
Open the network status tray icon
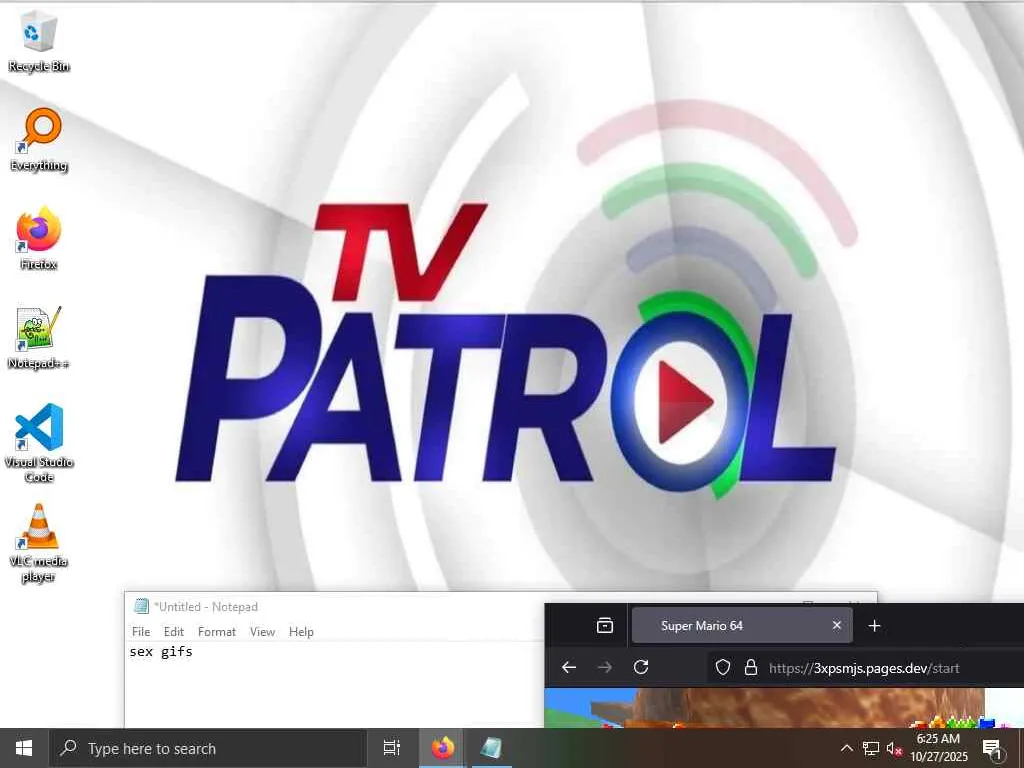pyautogui.click(x=871, y=748)
